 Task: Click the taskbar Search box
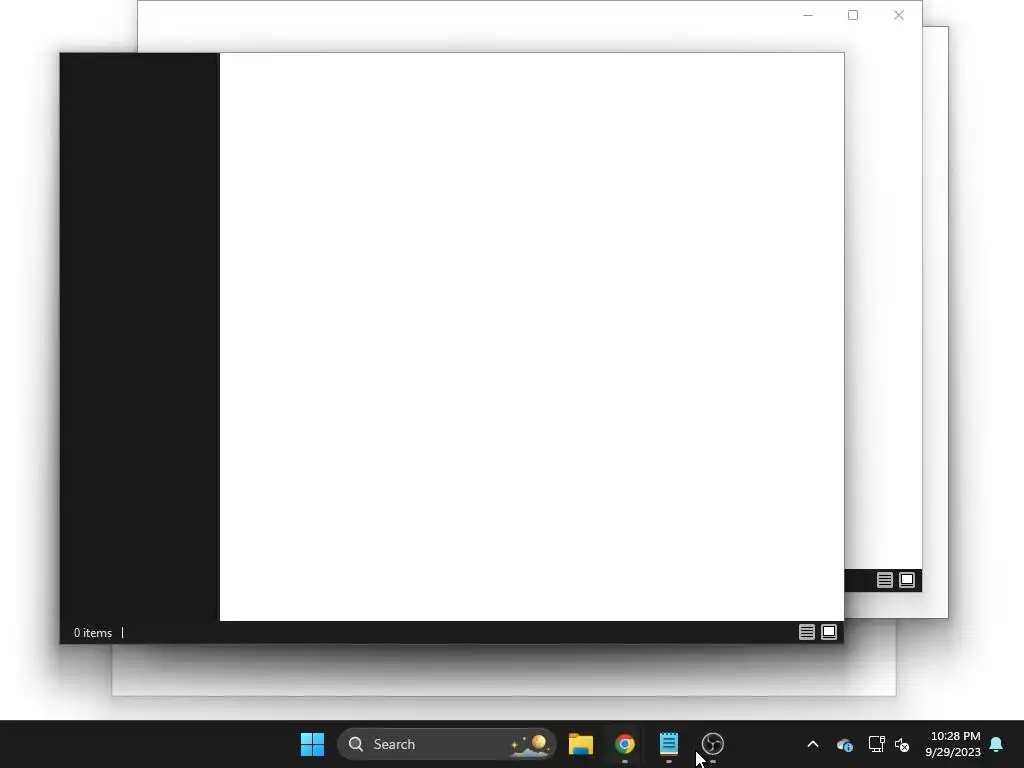pos(447,744)
